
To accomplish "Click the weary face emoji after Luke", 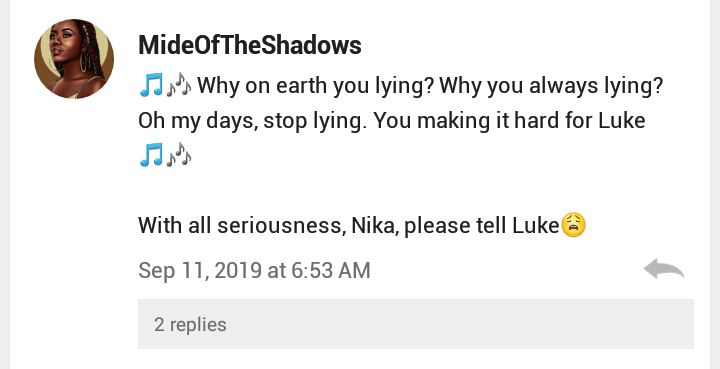I will [574, 225].
